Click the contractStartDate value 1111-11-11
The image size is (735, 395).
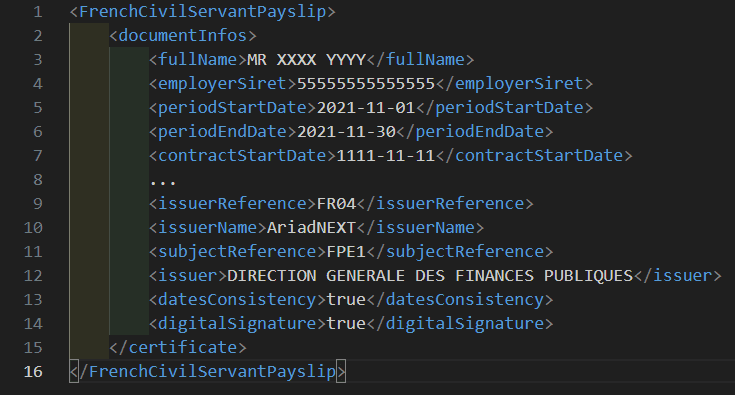(x=385, y=156)
